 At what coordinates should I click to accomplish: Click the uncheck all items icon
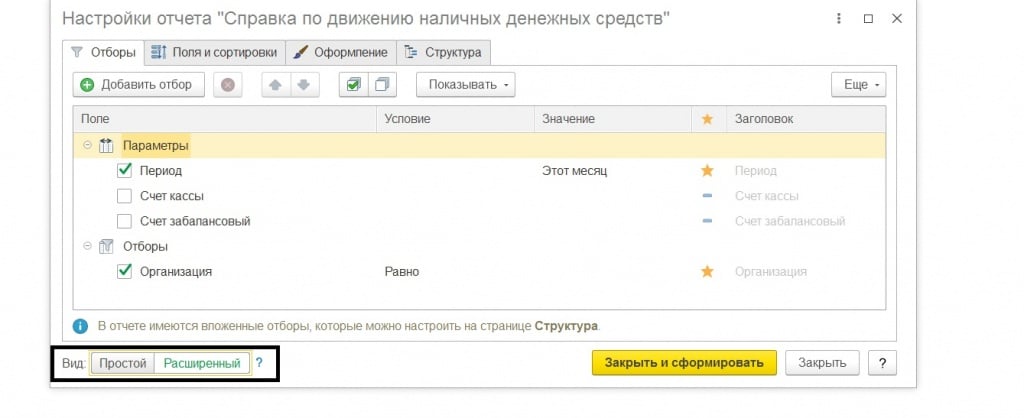click(381, 85)
